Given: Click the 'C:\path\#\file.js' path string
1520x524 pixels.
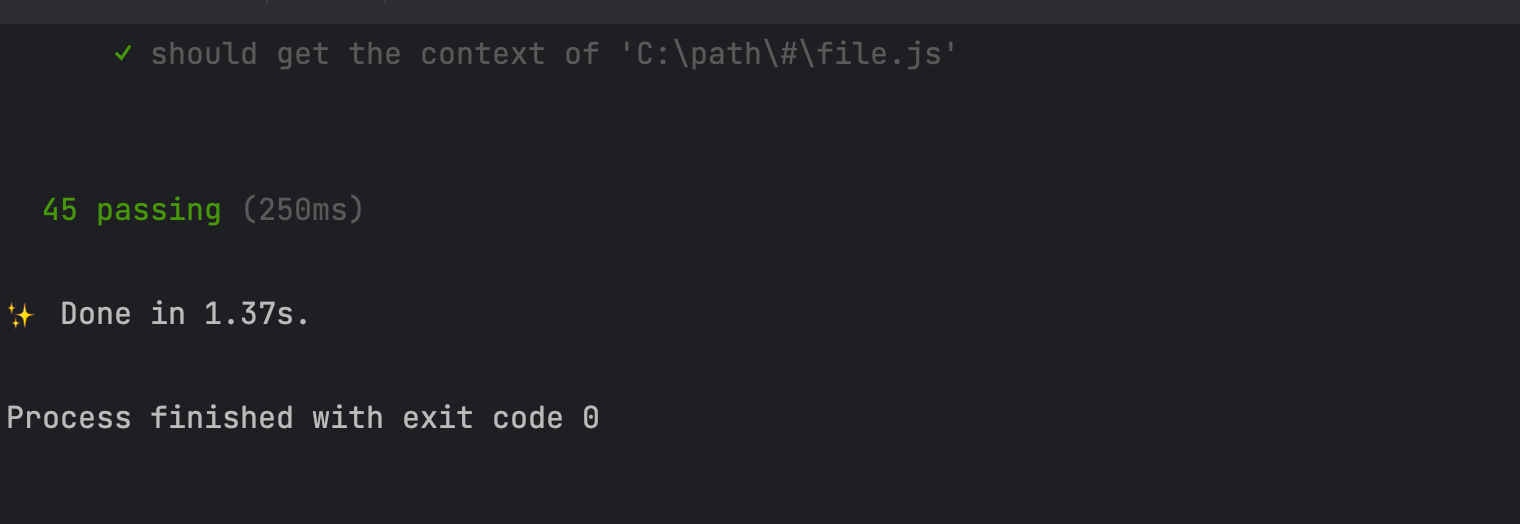Looking at the screenshot, I should click(x=789, y=53).
